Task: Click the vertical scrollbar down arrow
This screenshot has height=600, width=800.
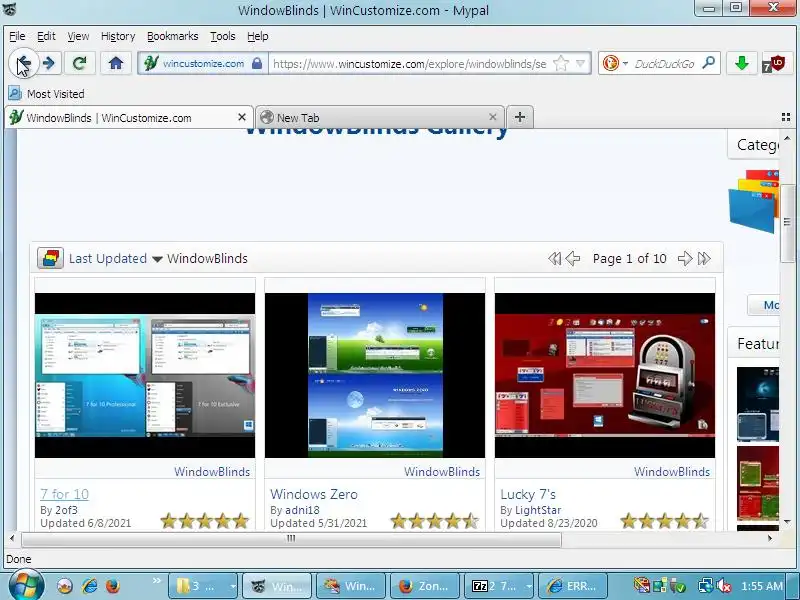Action: point(786,521)
